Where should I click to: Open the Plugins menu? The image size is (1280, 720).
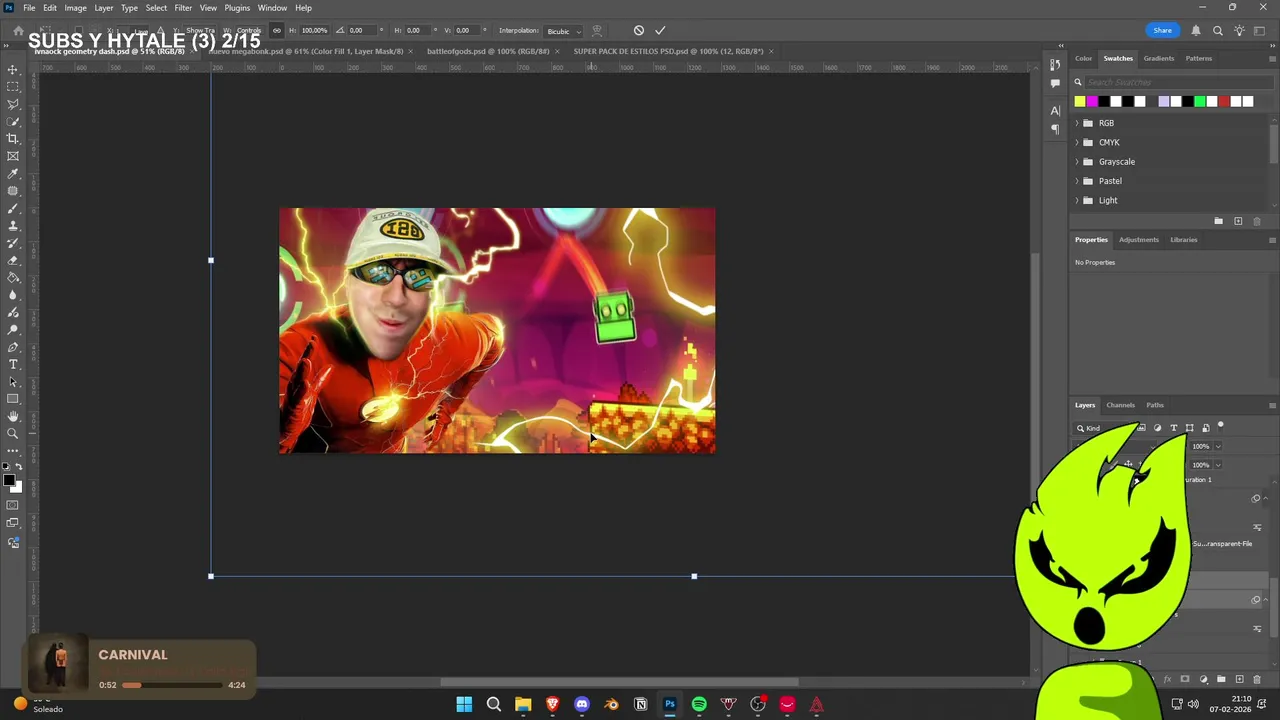237,8
